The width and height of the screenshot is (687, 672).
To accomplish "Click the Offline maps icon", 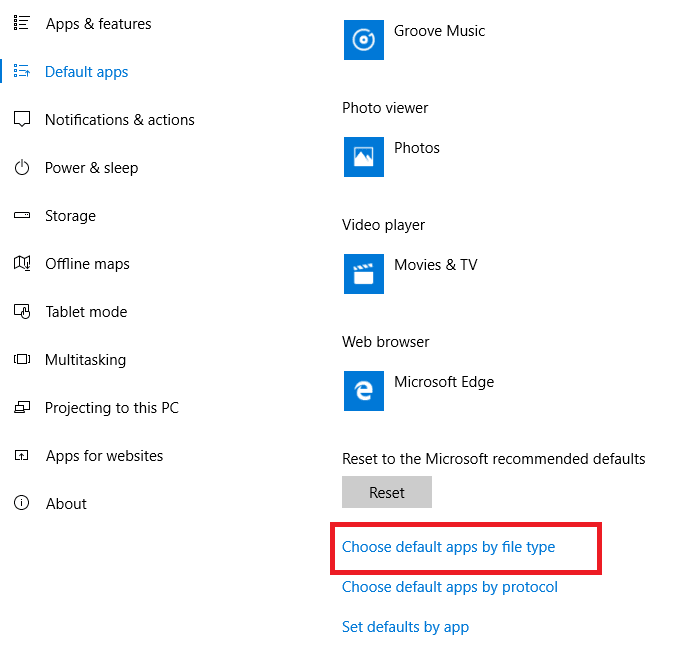I will pyautogui.click(x=22, y=264).
